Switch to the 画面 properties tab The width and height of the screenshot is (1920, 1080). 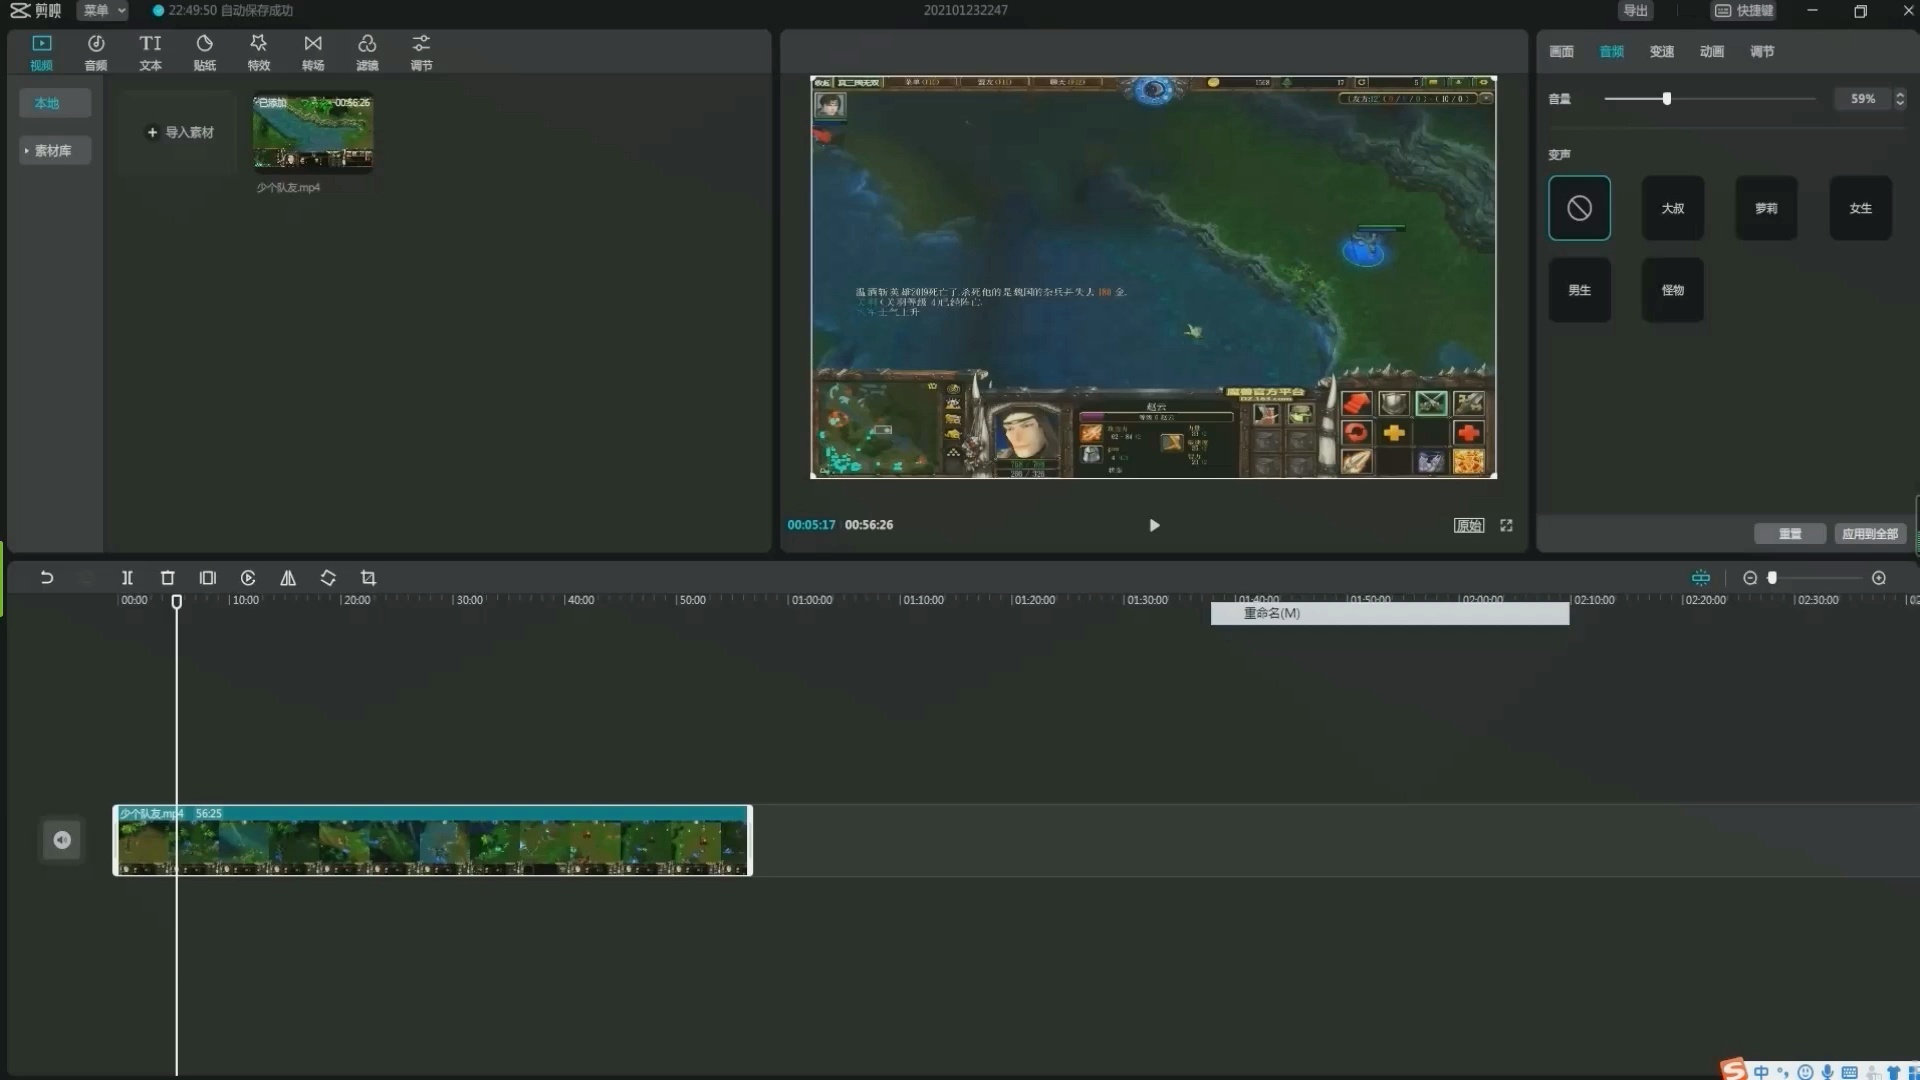(1561, 51)
